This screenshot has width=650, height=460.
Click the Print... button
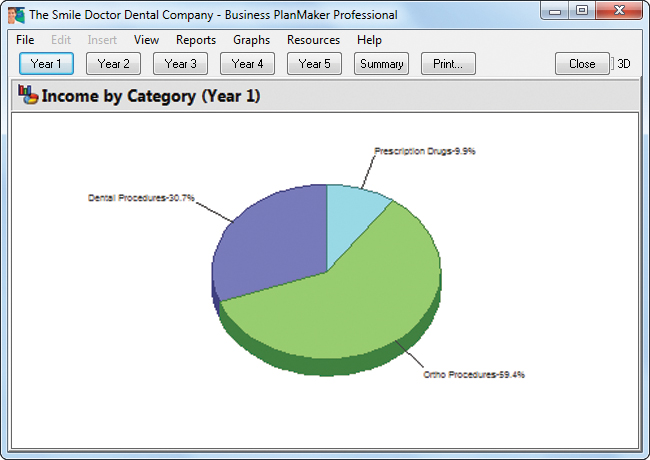448,63
